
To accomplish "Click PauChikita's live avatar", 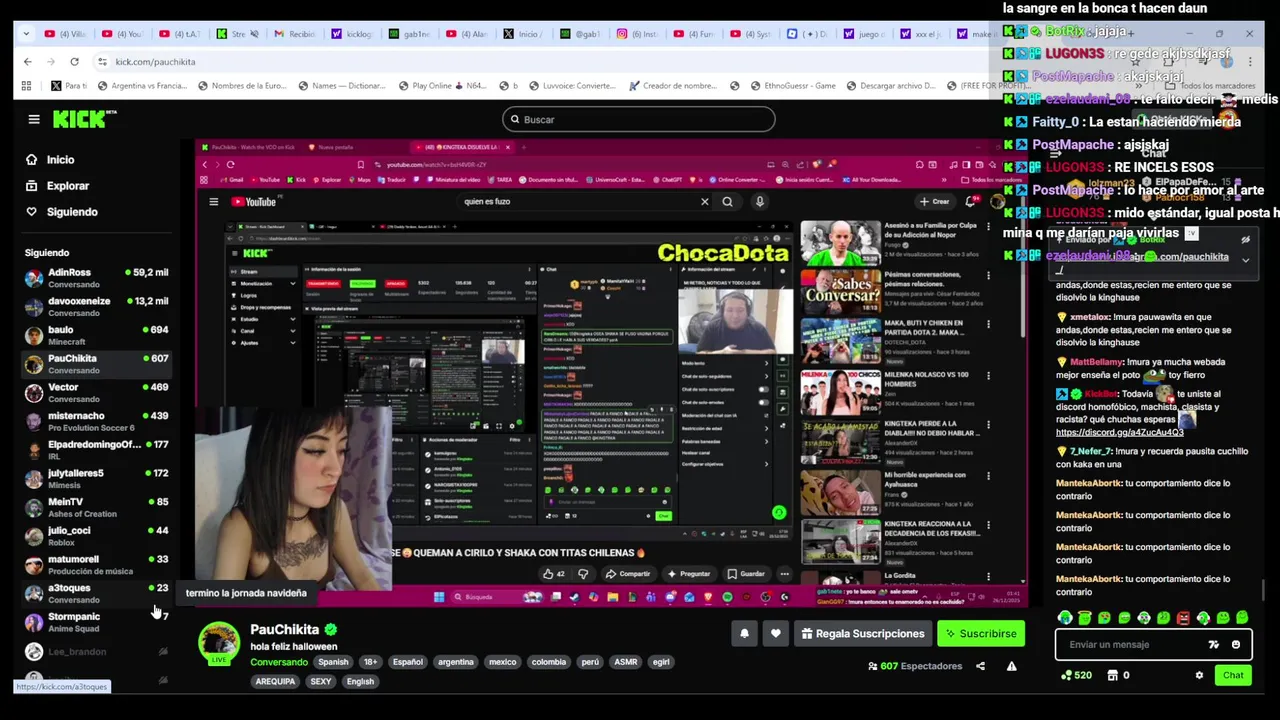I will tap(219, 643).
